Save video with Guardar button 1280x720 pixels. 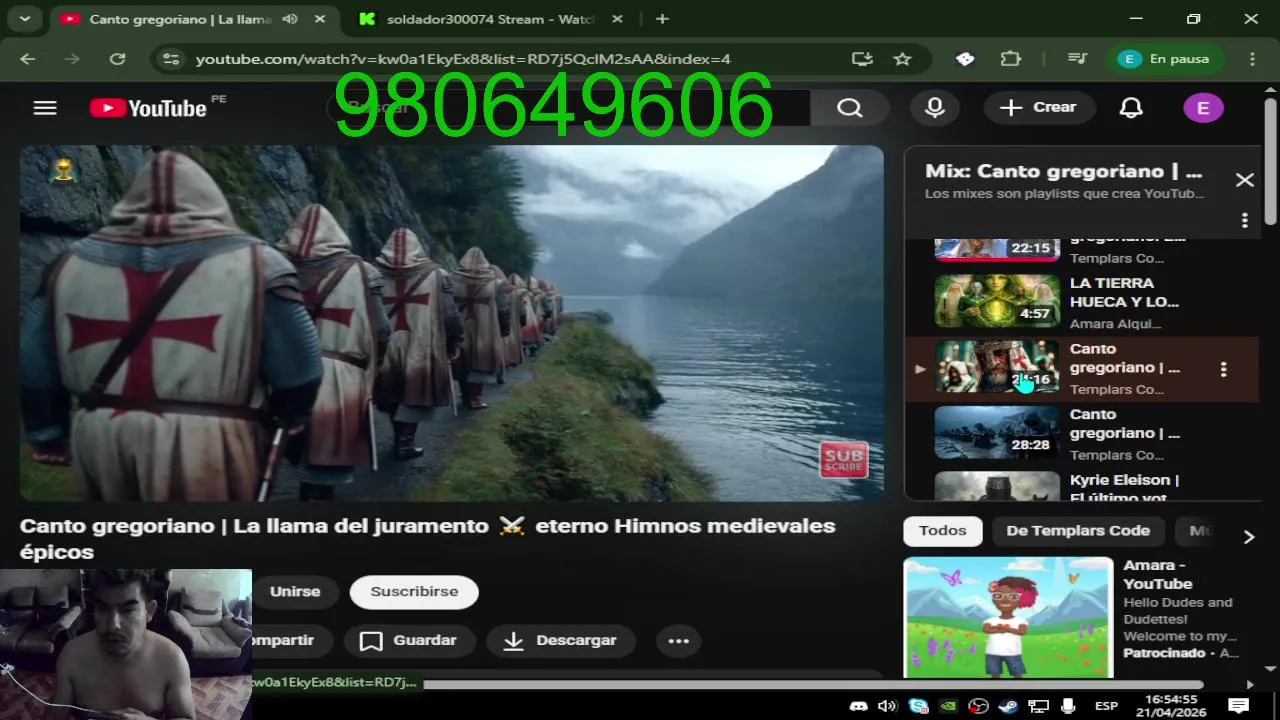click(408, 641)
